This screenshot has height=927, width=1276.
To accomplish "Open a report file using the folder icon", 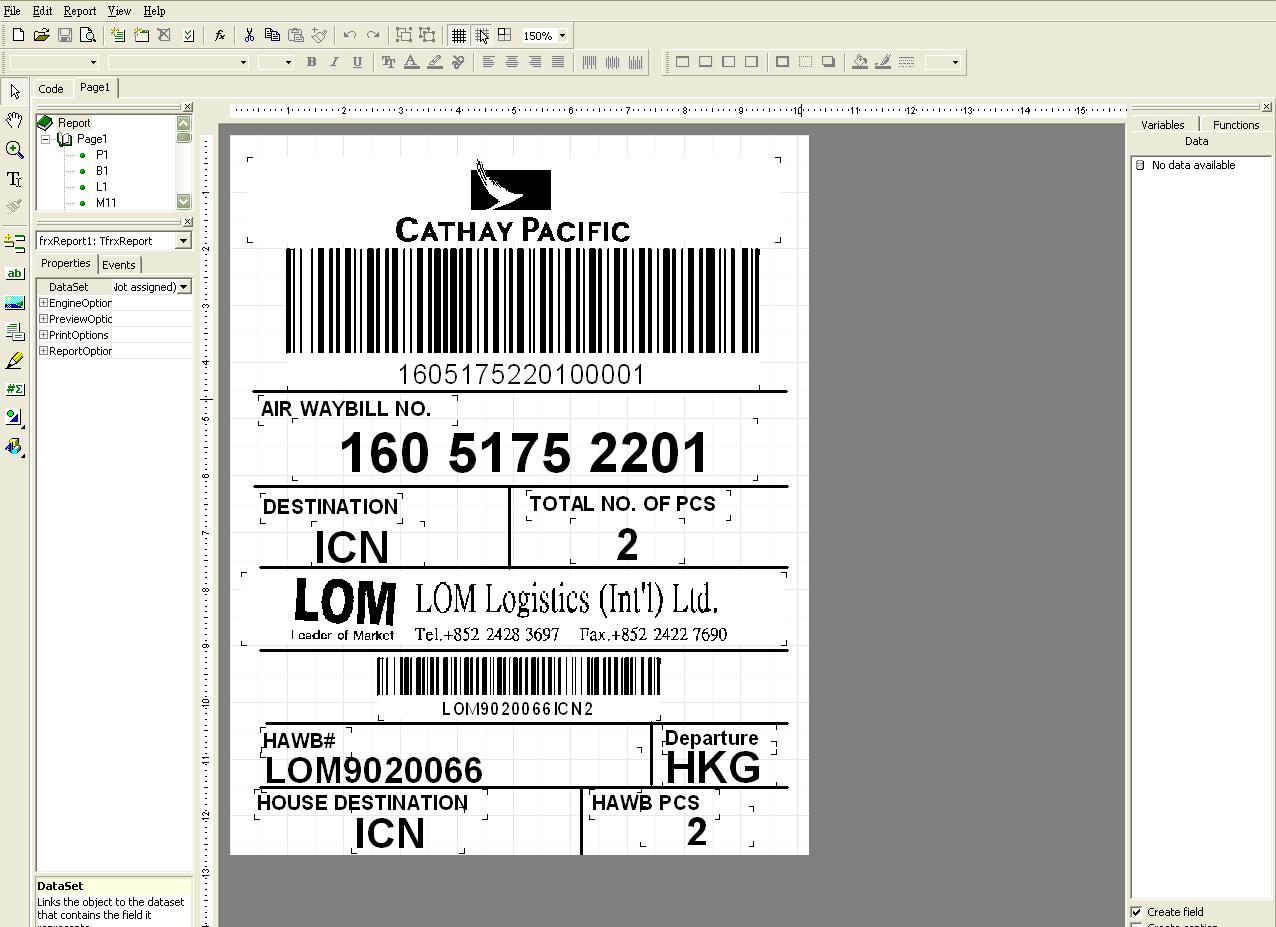I will 41,35.
